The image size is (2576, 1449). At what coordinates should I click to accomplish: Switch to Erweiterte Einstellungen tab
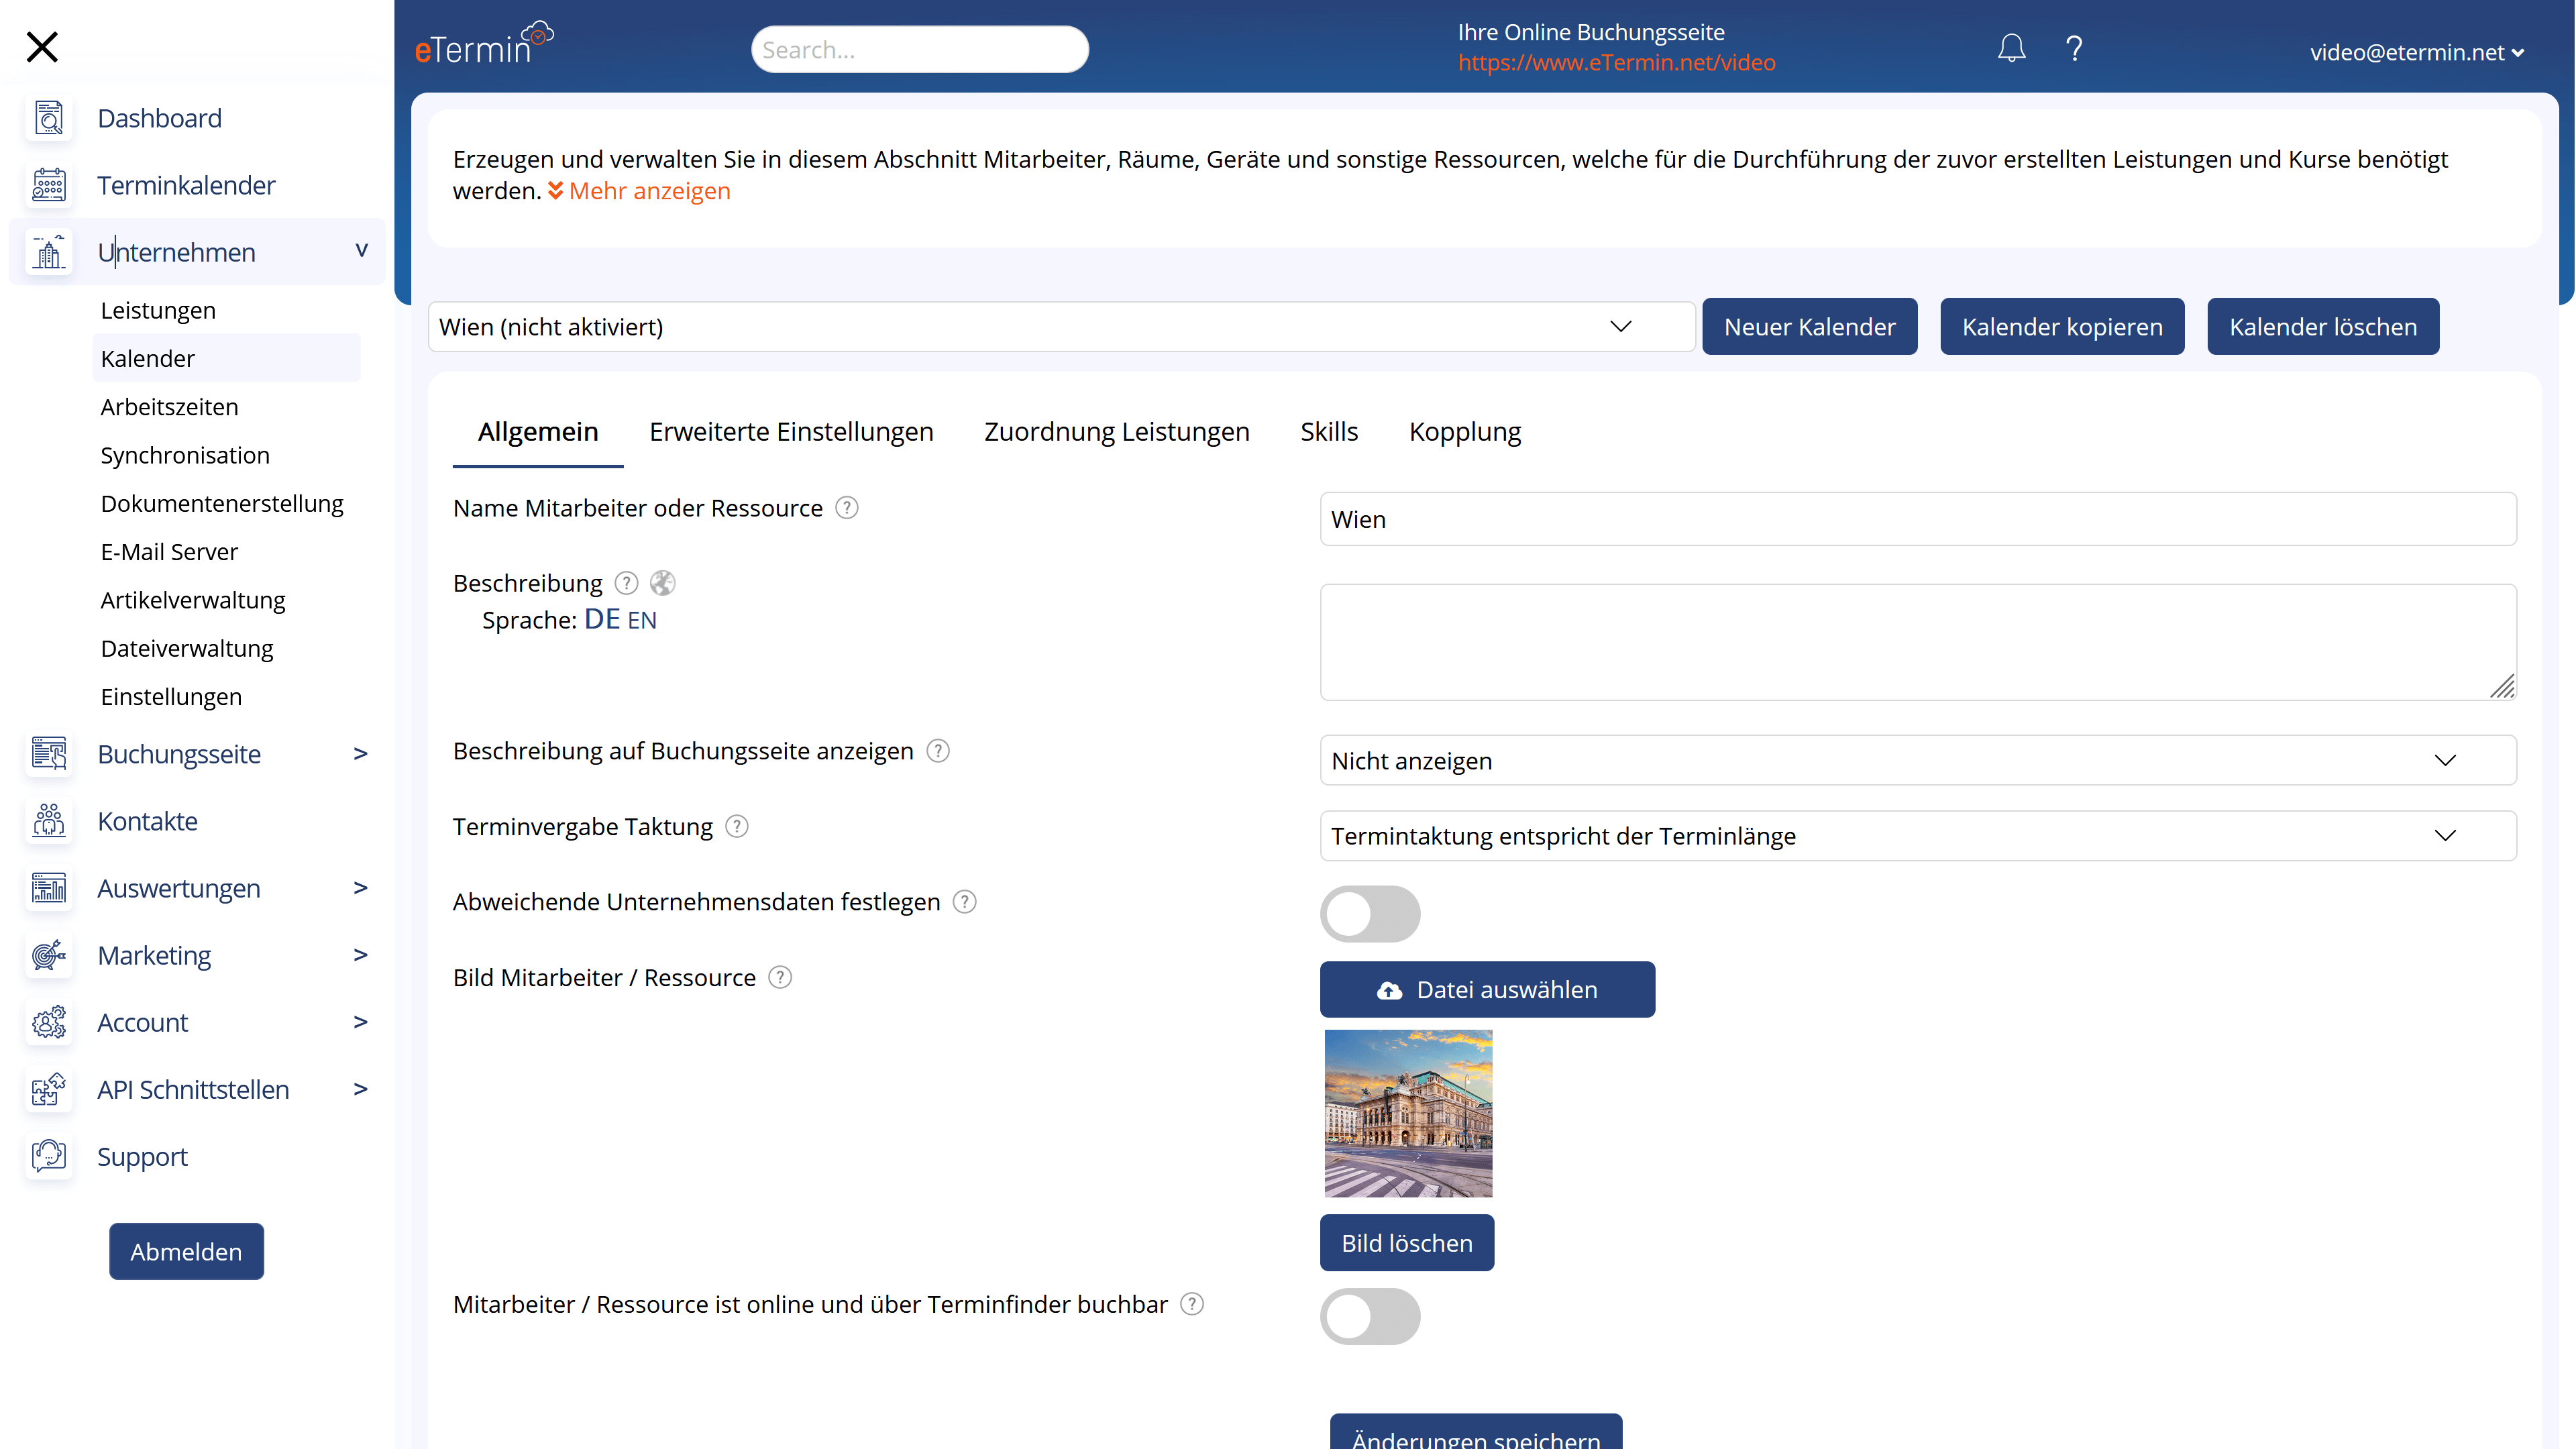click(x=791, y=430)
